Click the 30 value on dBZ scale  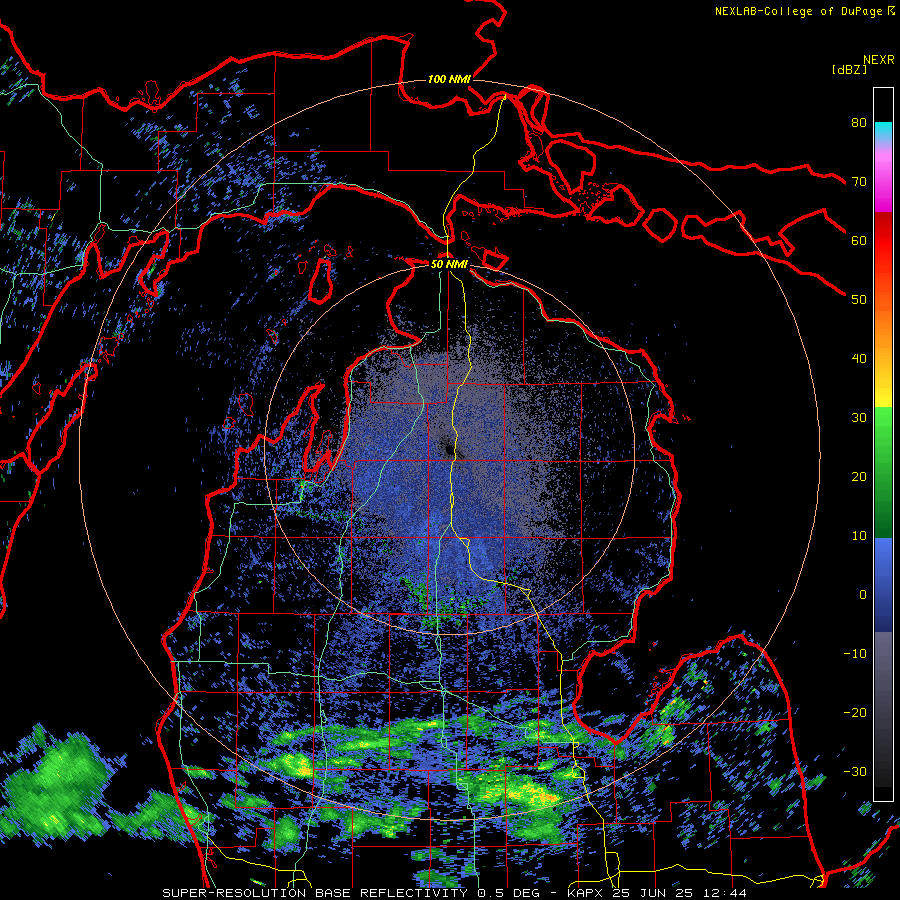point(859,417)
